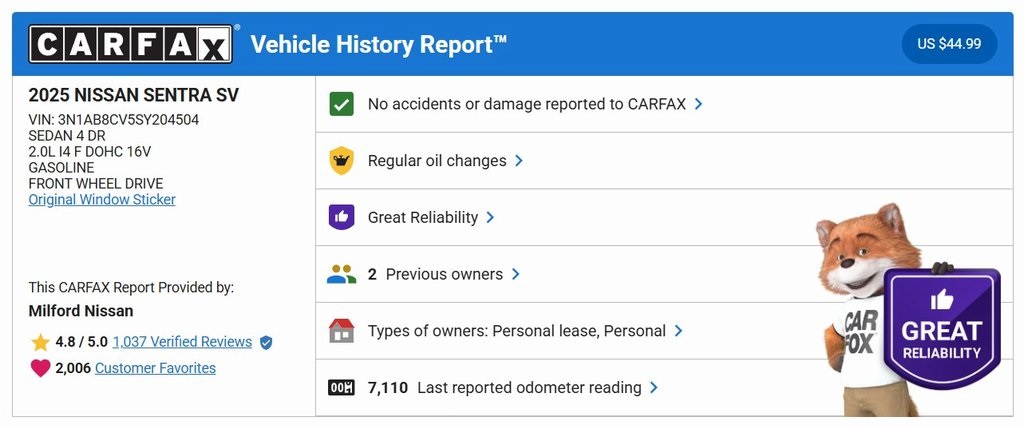The width and height of the screenshot is (1024, 429).
Task: Expand the Regular oil changes chevron
Action: click(x=519, y=161)
